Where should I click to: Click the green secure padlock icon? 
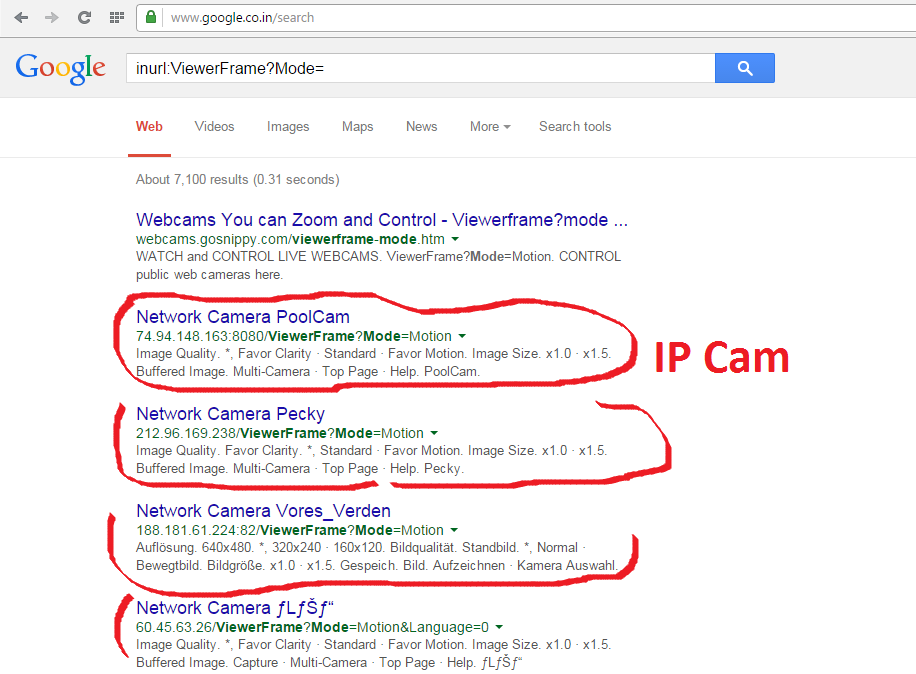[151, 17]
